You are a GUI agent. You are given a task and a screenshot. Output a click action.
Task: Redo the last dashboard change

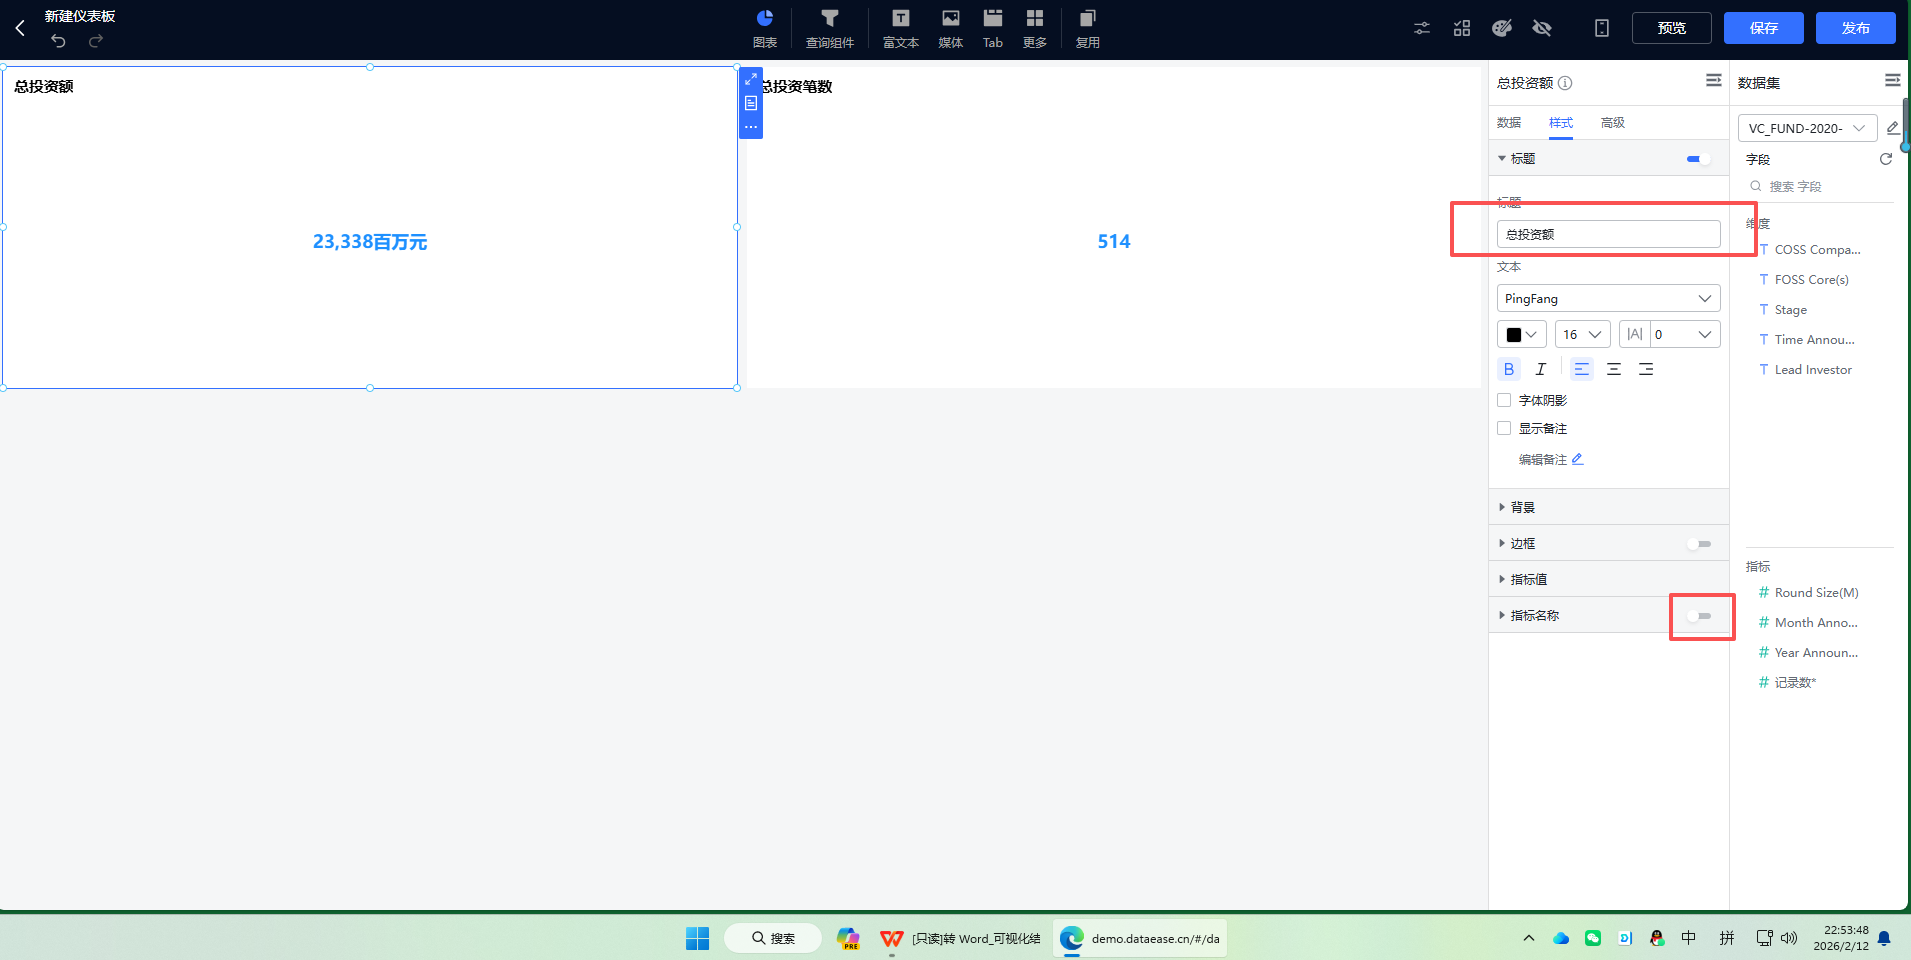click(x=96, y=41)
